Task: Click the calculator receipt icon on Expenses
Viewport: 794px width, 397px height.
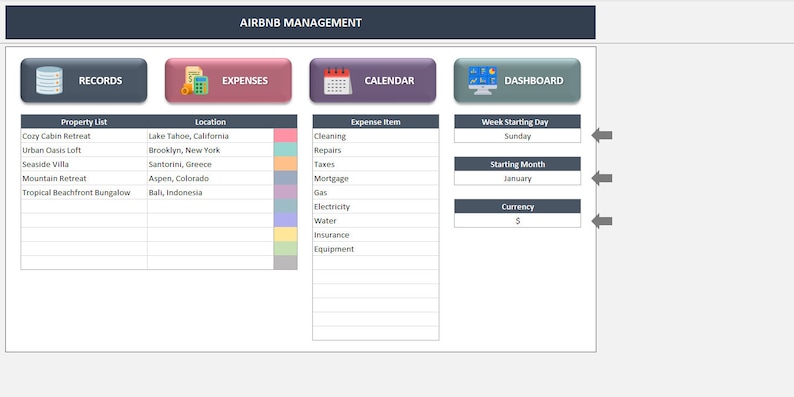Action: 194,81
